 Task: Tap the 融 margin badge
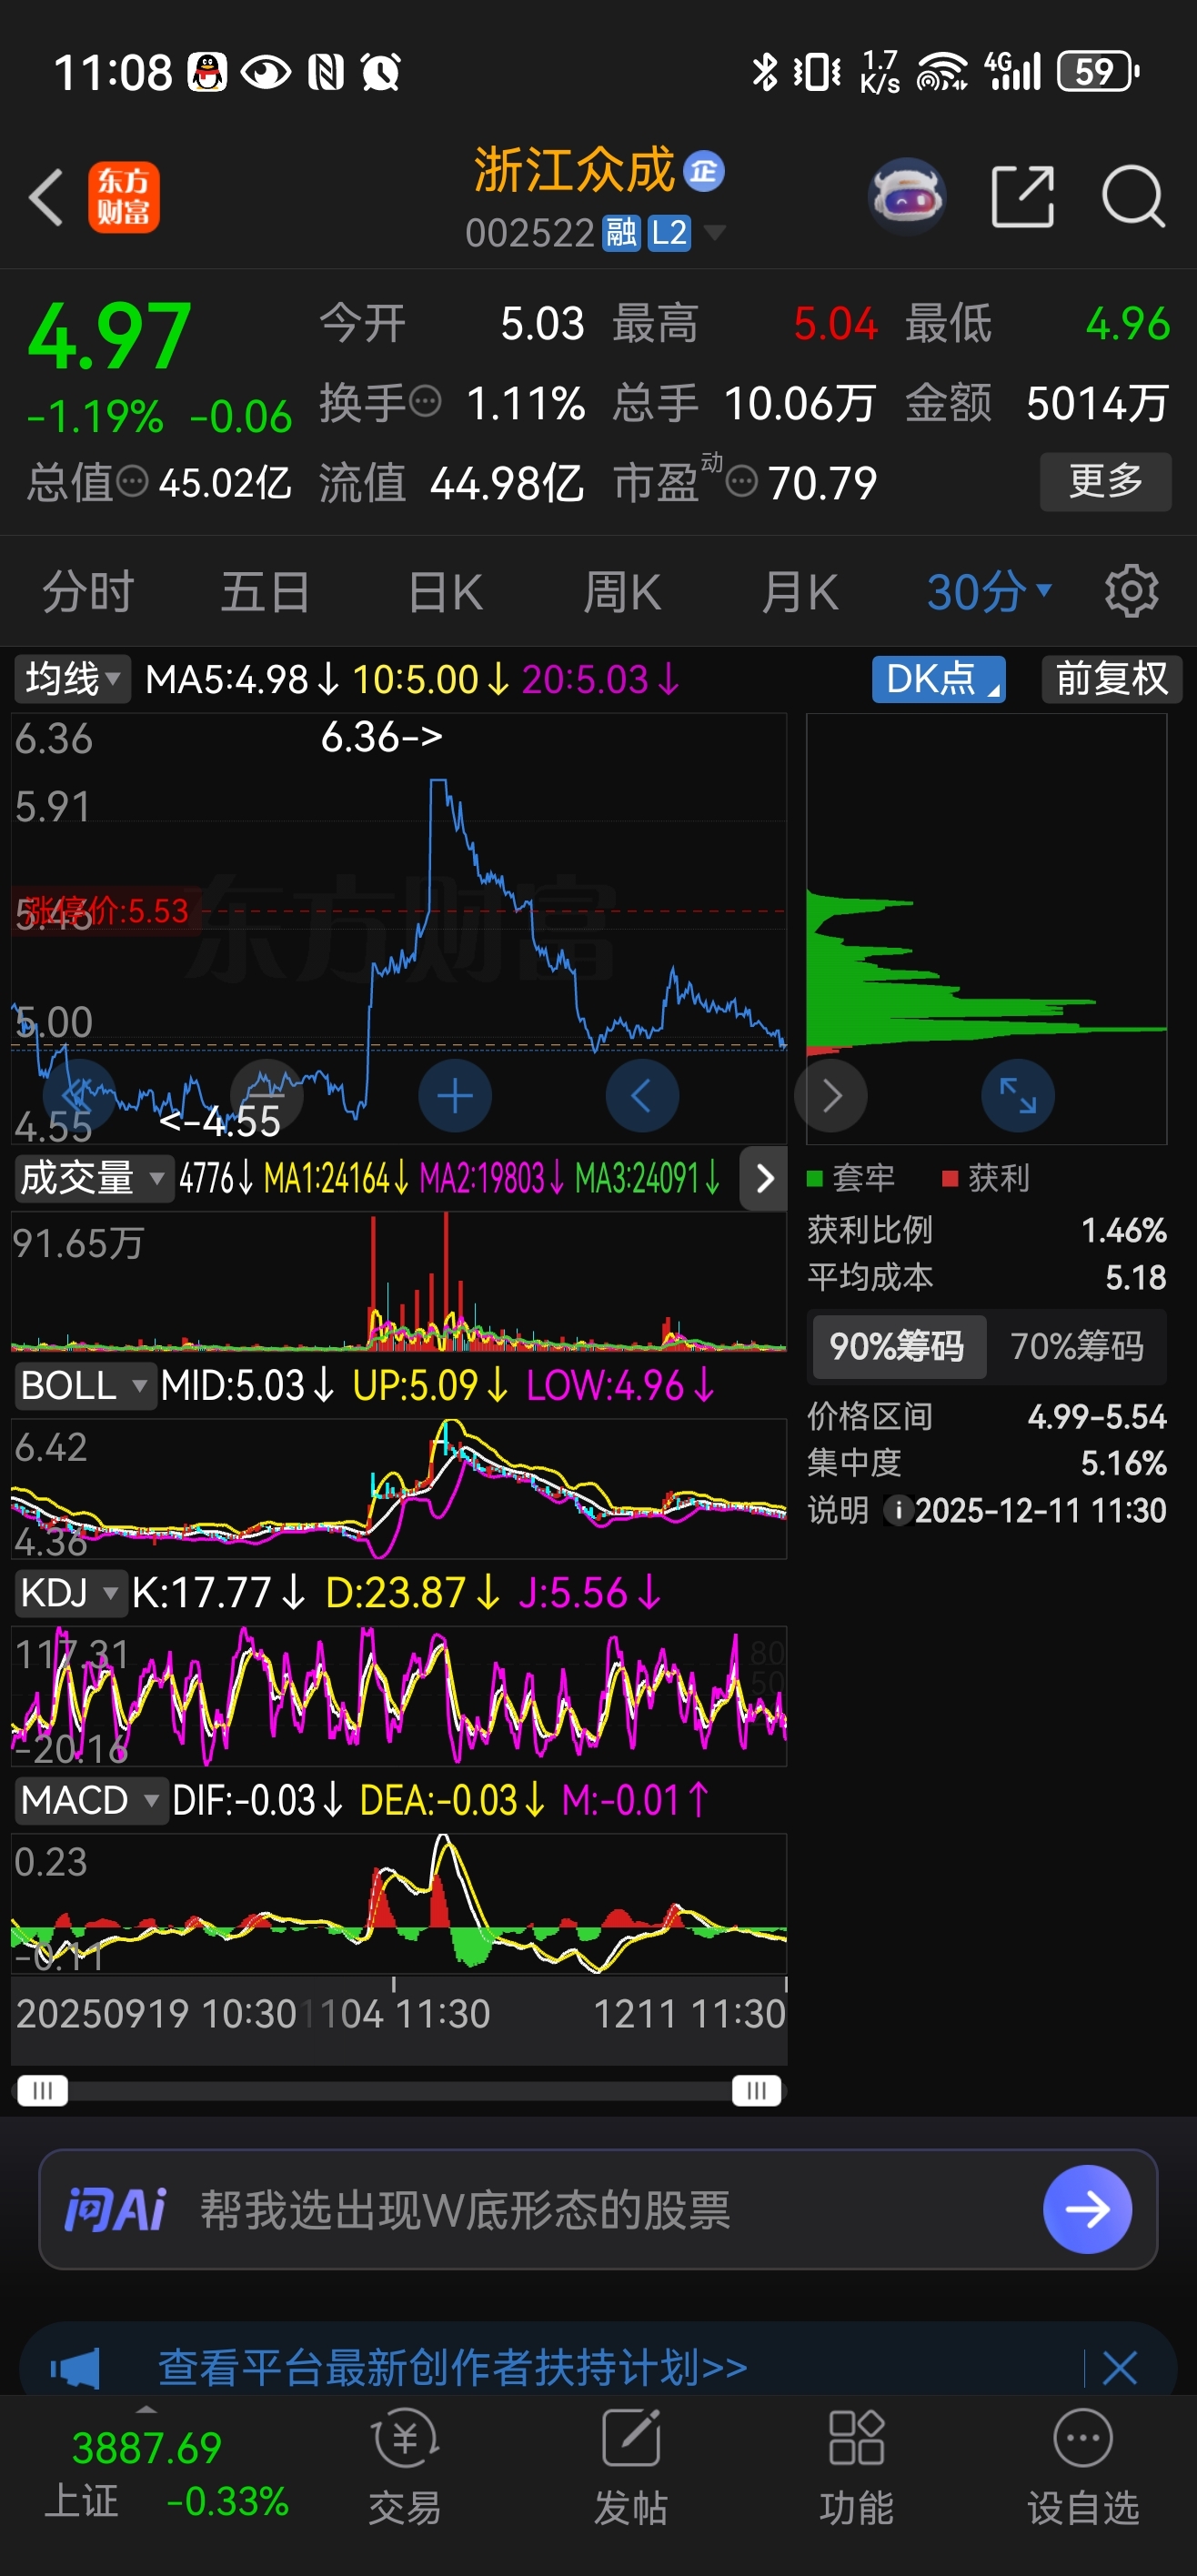pyautogui.click(x=620, y=234)
